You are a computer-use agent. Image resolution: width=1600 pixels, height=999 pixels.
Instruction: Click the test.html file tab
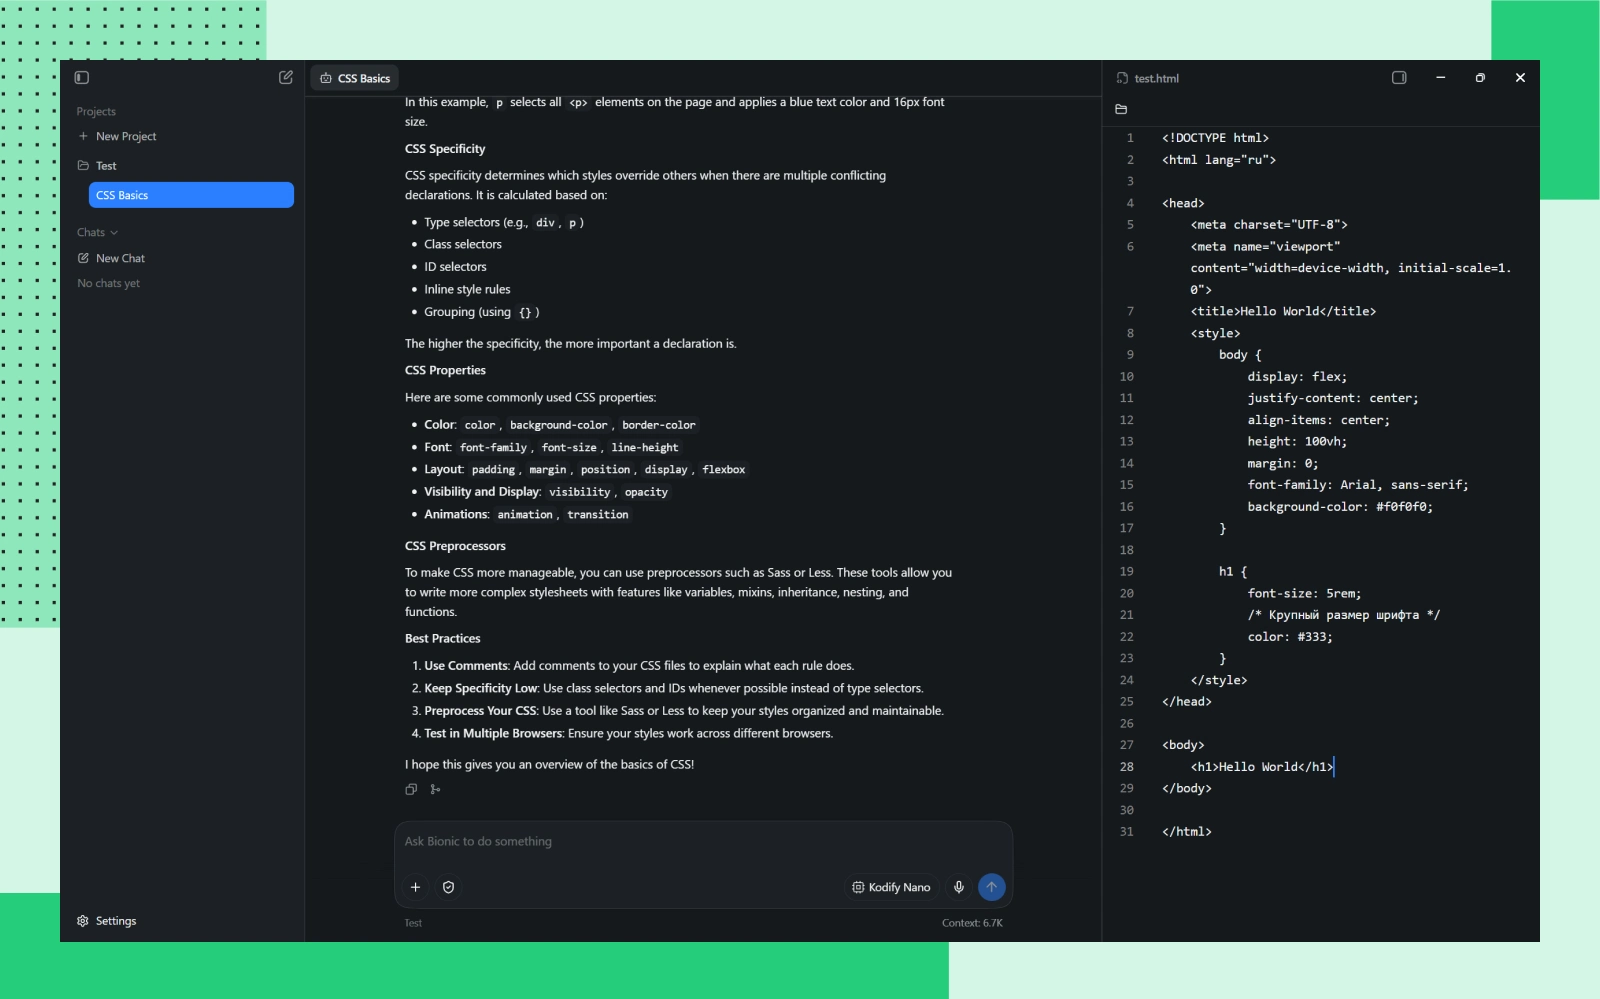1148,78
